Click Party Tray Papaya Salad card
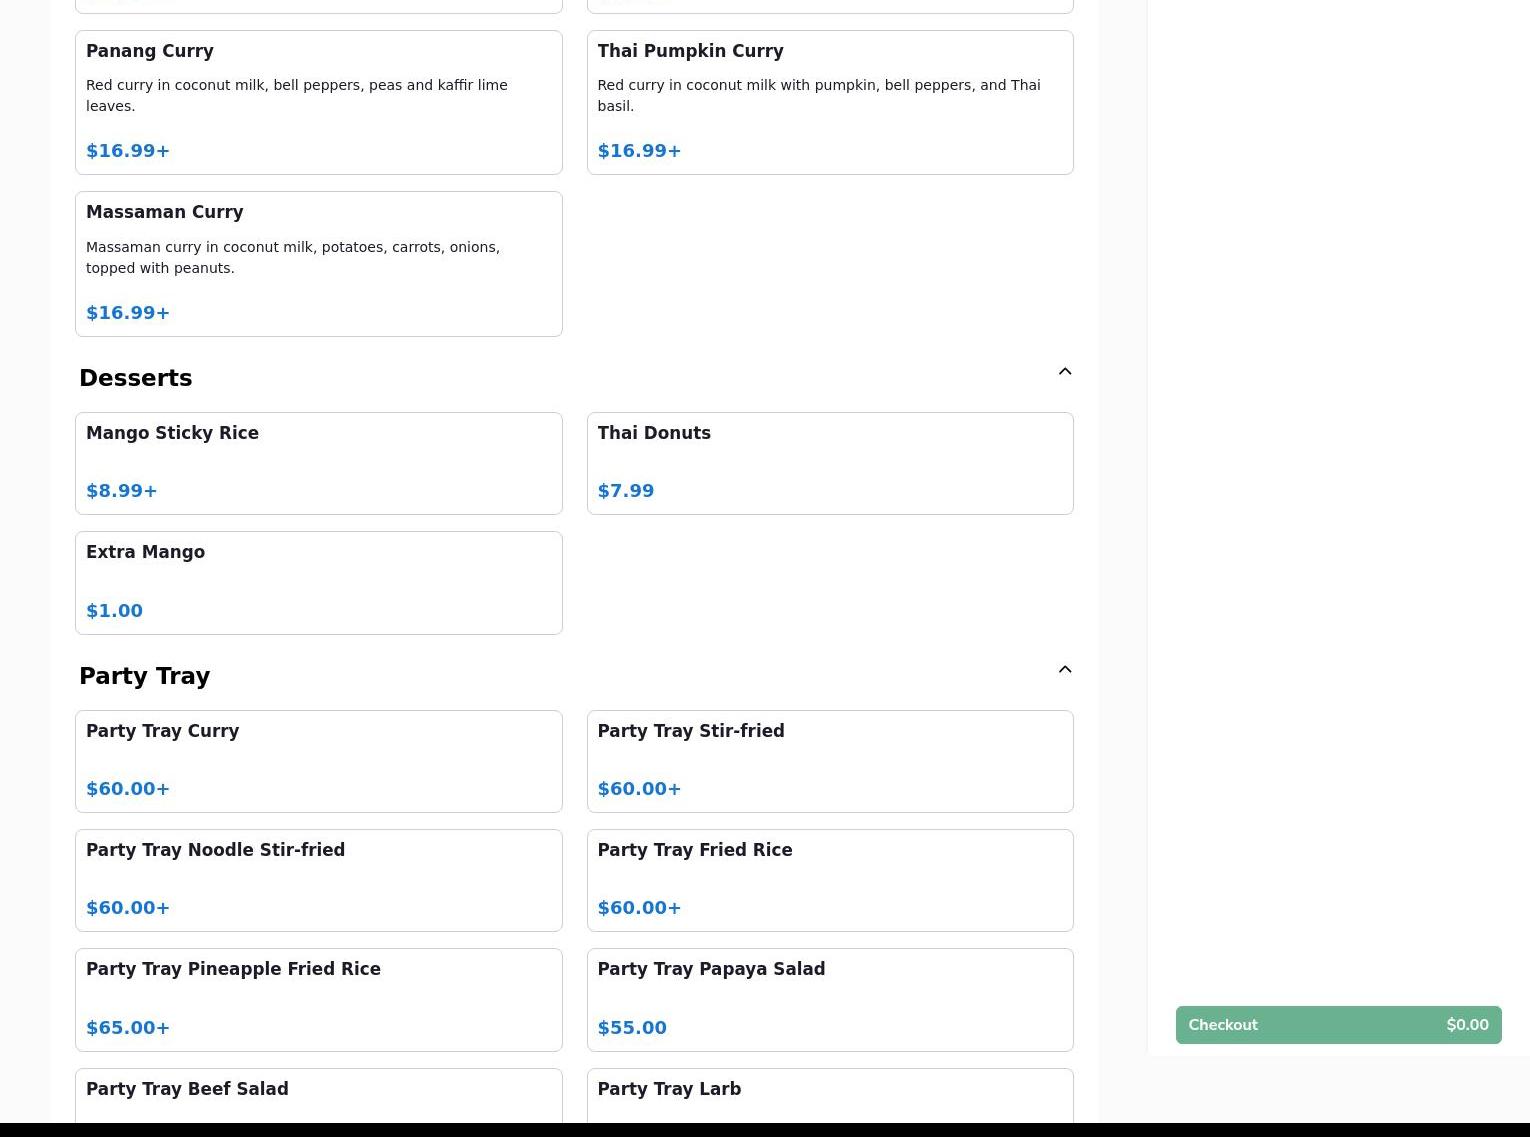1530x1137 pixels. [829, 999]
